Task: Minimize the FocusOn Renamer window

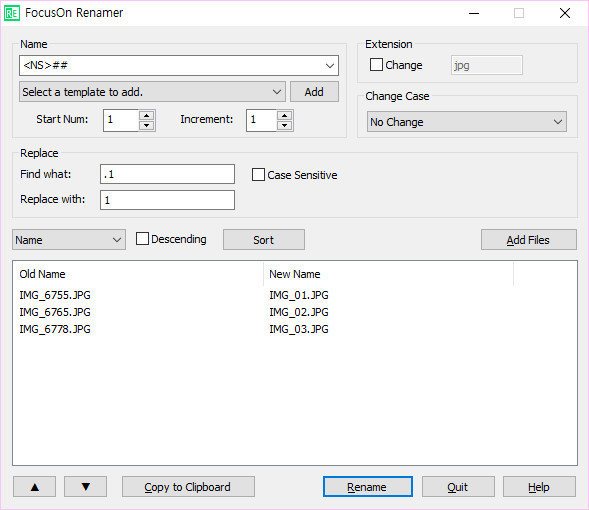Action: (474, 13)
